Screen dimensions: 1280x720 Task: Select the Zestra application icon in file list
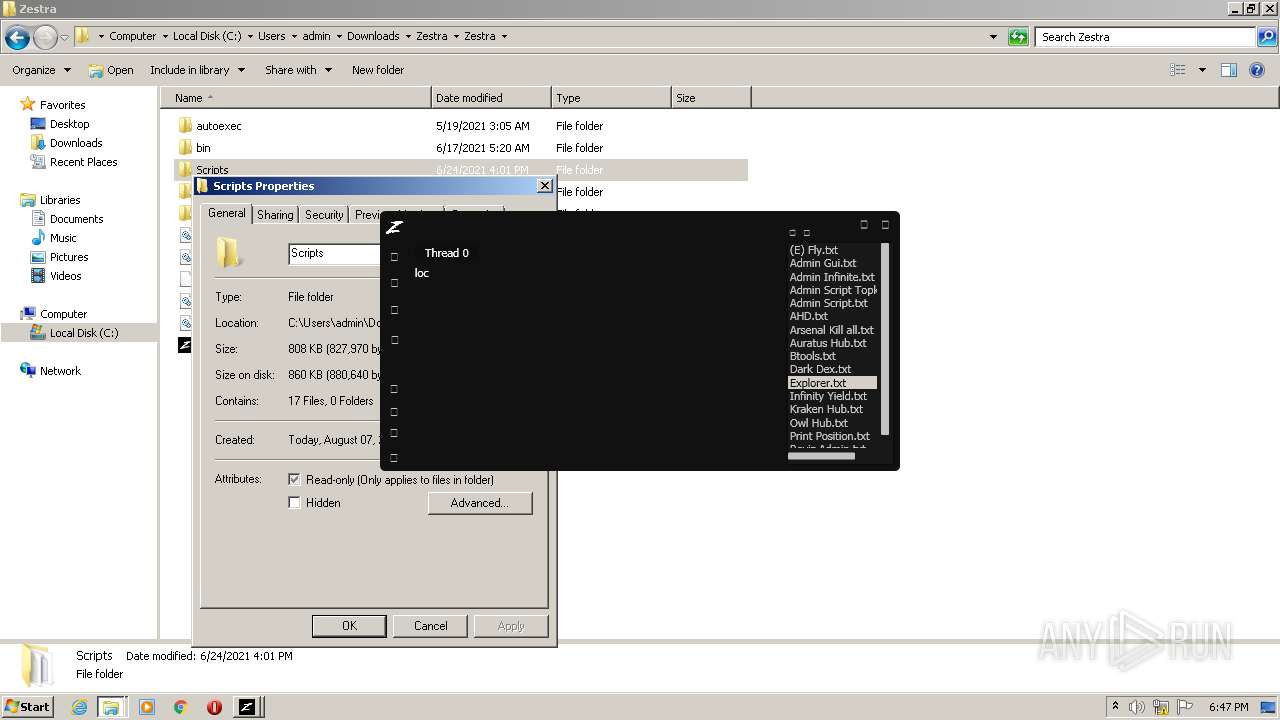(185, 345)
